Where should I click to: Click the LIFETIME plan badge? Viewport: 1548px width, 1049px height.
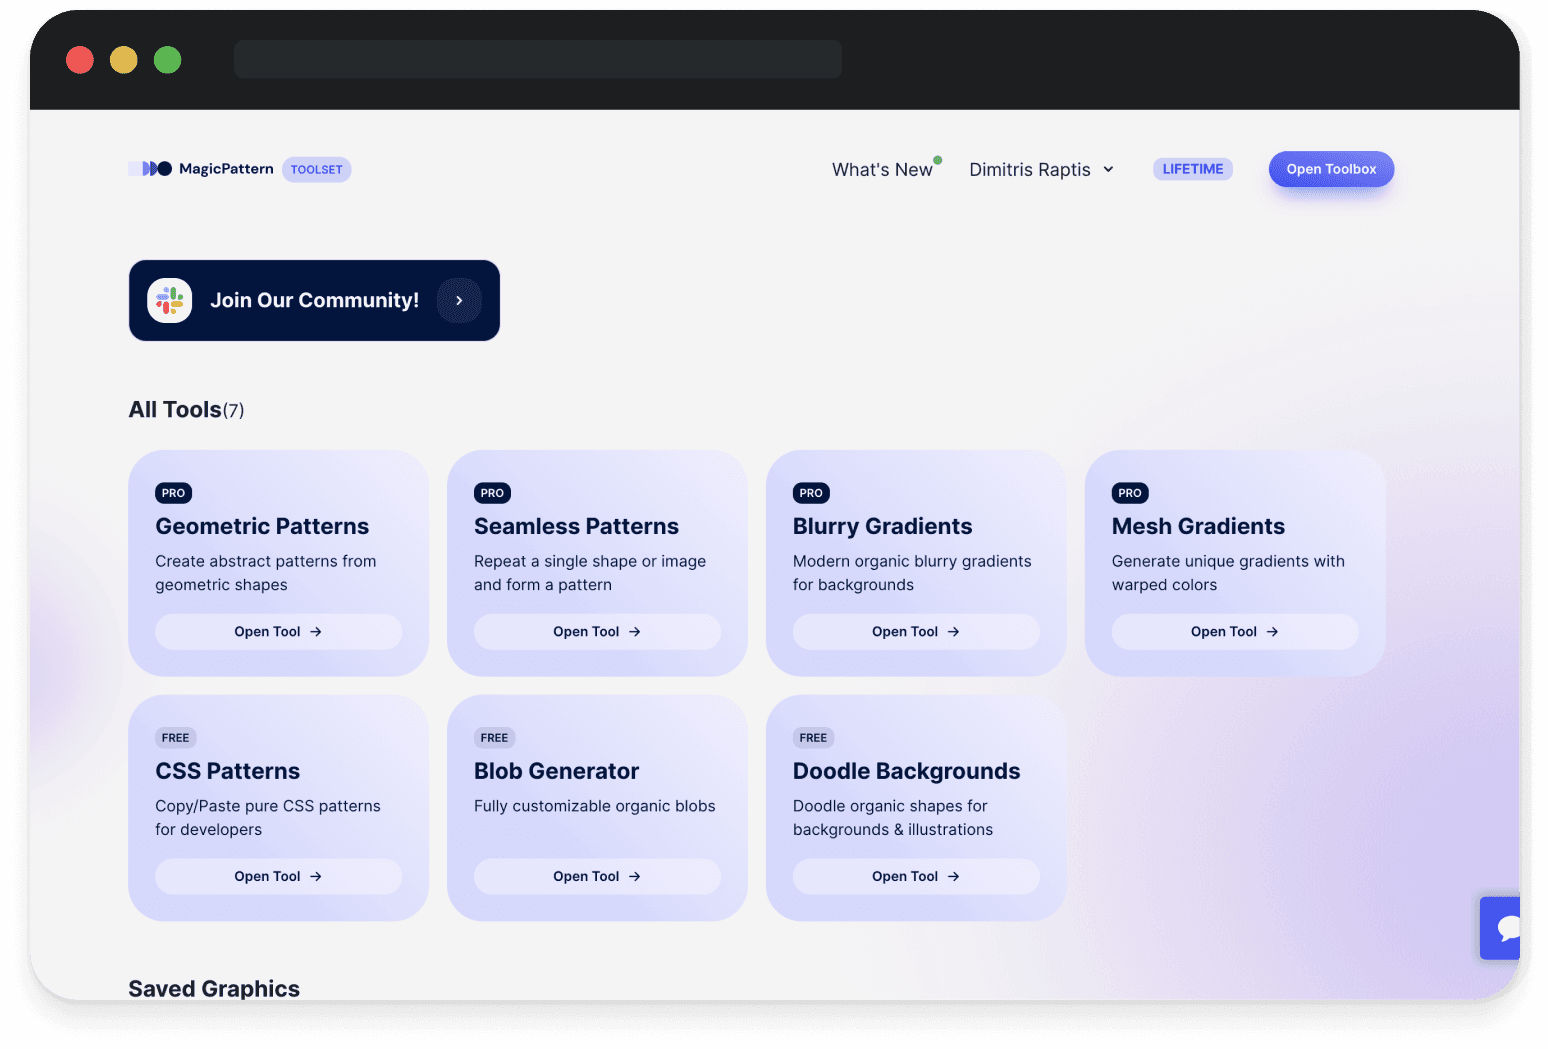[x=1193, y=169]
